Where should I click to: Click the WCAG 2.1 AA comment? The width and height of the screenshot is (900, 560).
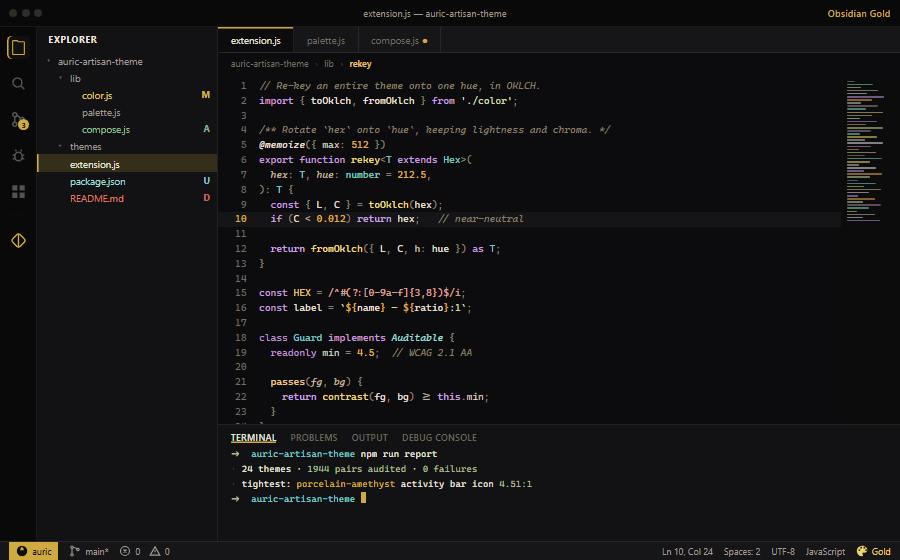point(432,352)
